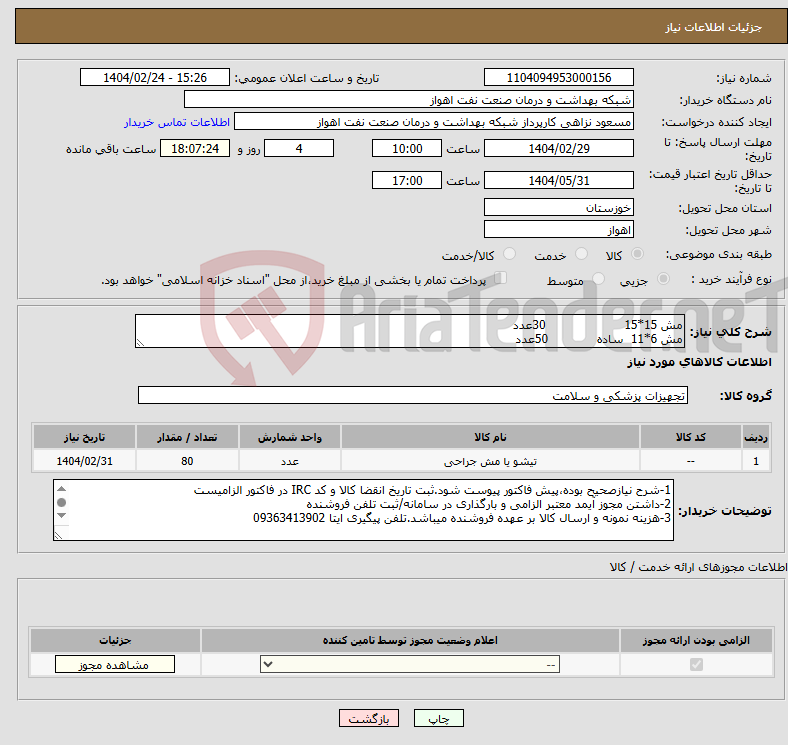Click the buyer organization name field
Image resolution: width=788 pixels, height=745 pixels.
pyautogui.click(x=409, y=100)
